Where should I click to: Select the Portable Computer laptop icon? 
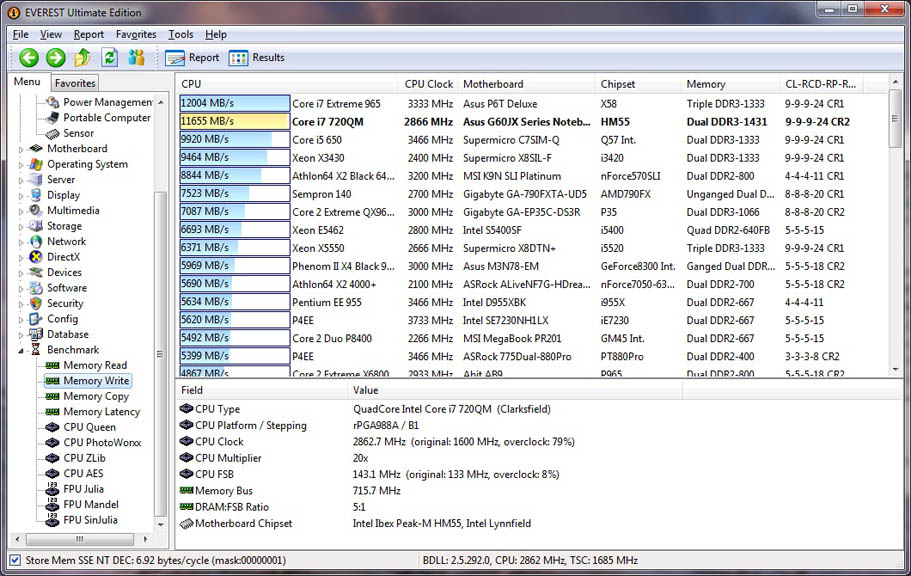click(x=53, y=117)
